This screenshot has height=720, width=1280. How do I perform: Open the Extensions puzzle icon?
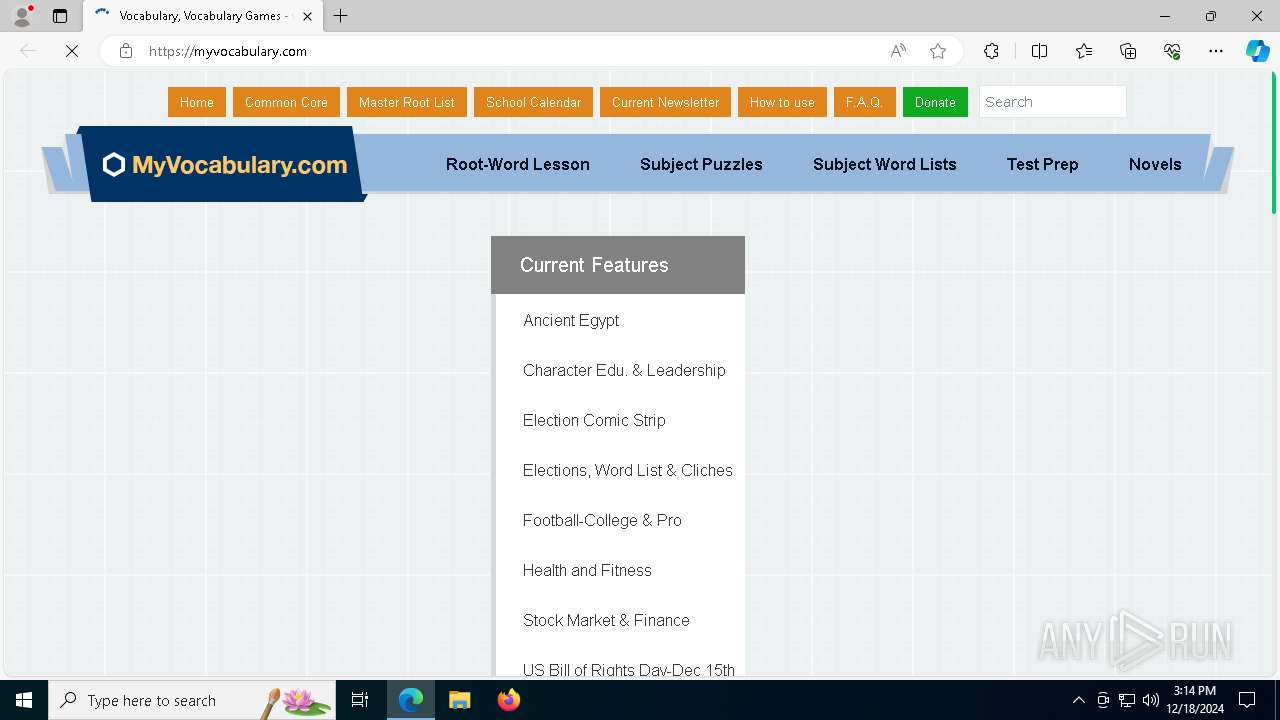[991, 51]
